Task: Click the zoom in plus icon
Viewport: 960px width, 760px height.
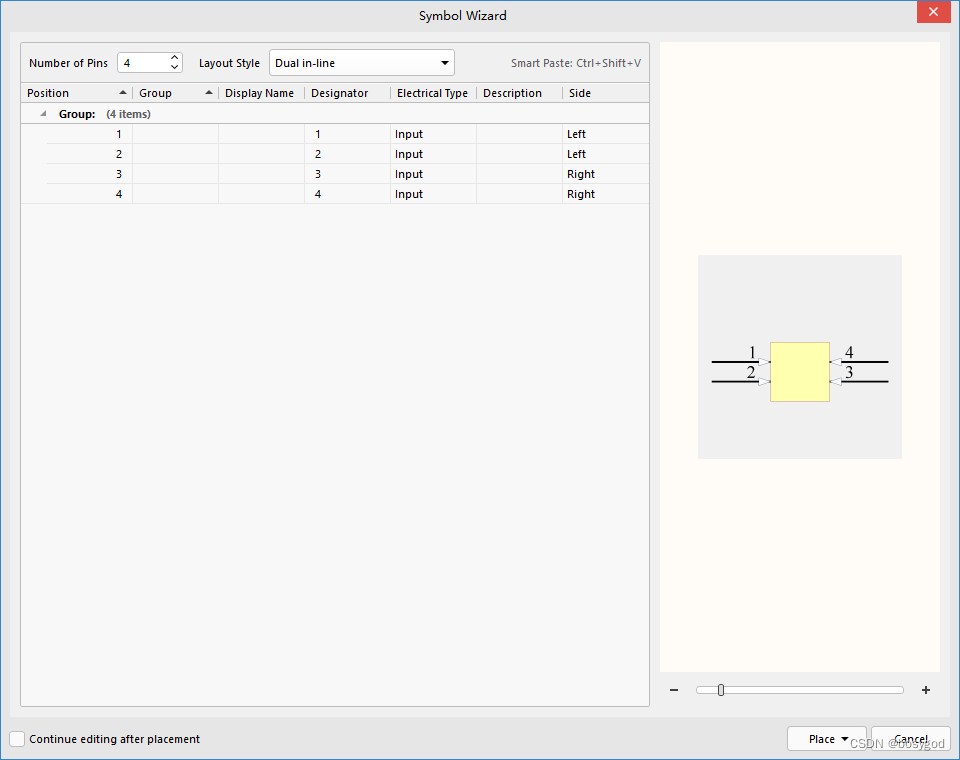Action: point(926,690)
